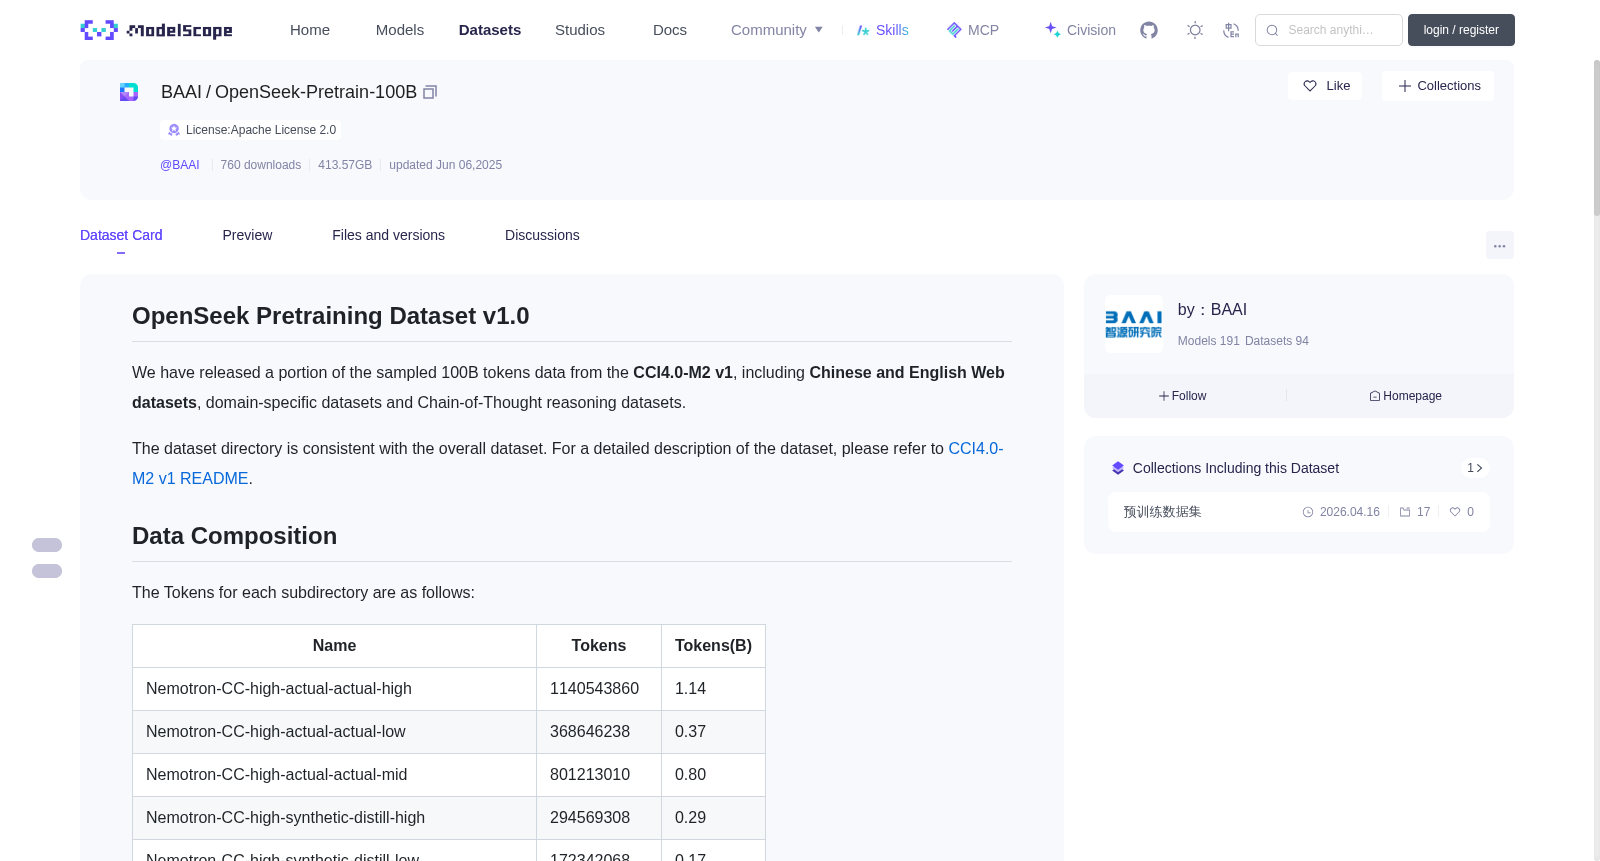Click the token count 294569308

[x=590, y=818]
